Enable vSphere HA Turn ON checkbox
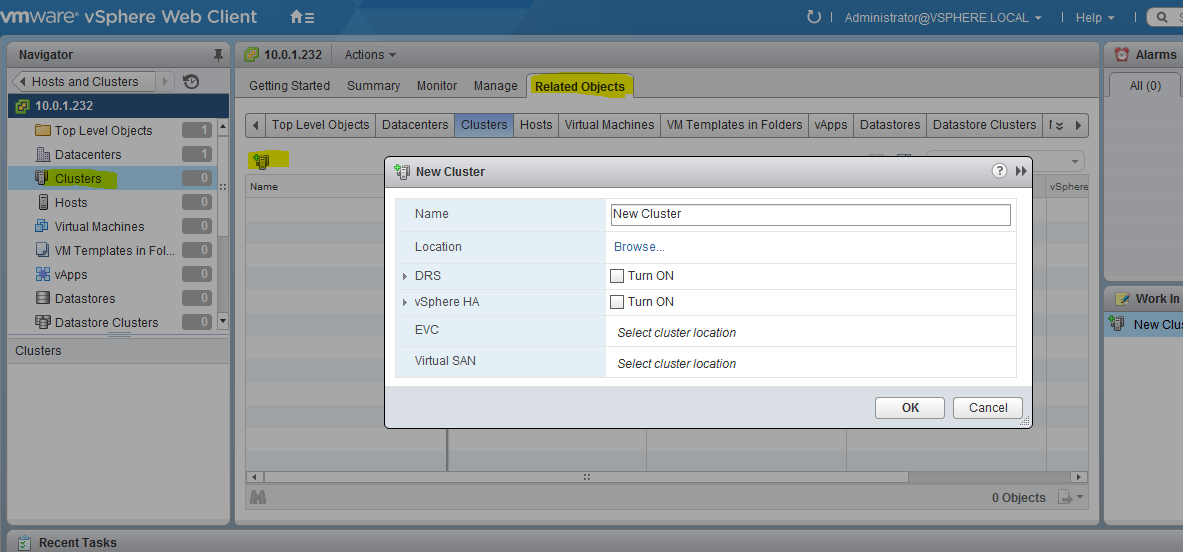The width and height of the screenshot is (1183, 552). (x=617, y=302)
